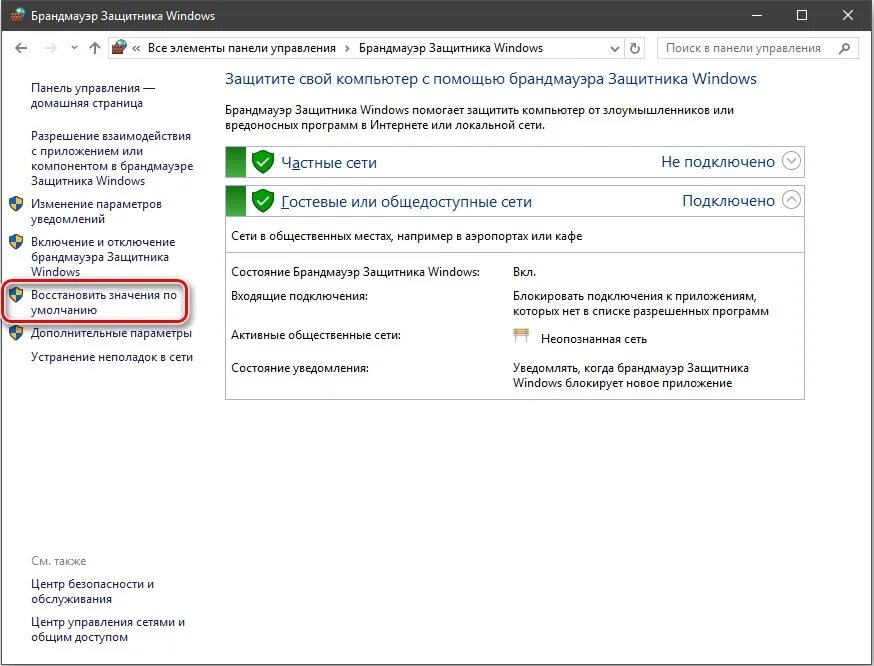
Task: Click 'Восстановить значения по умолчанию' link
Action: (104, 302)
